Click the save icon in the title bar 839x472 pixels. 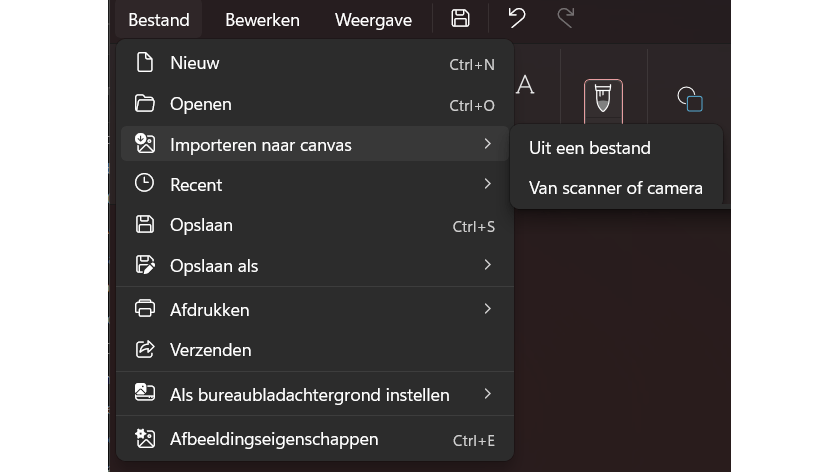460,18
